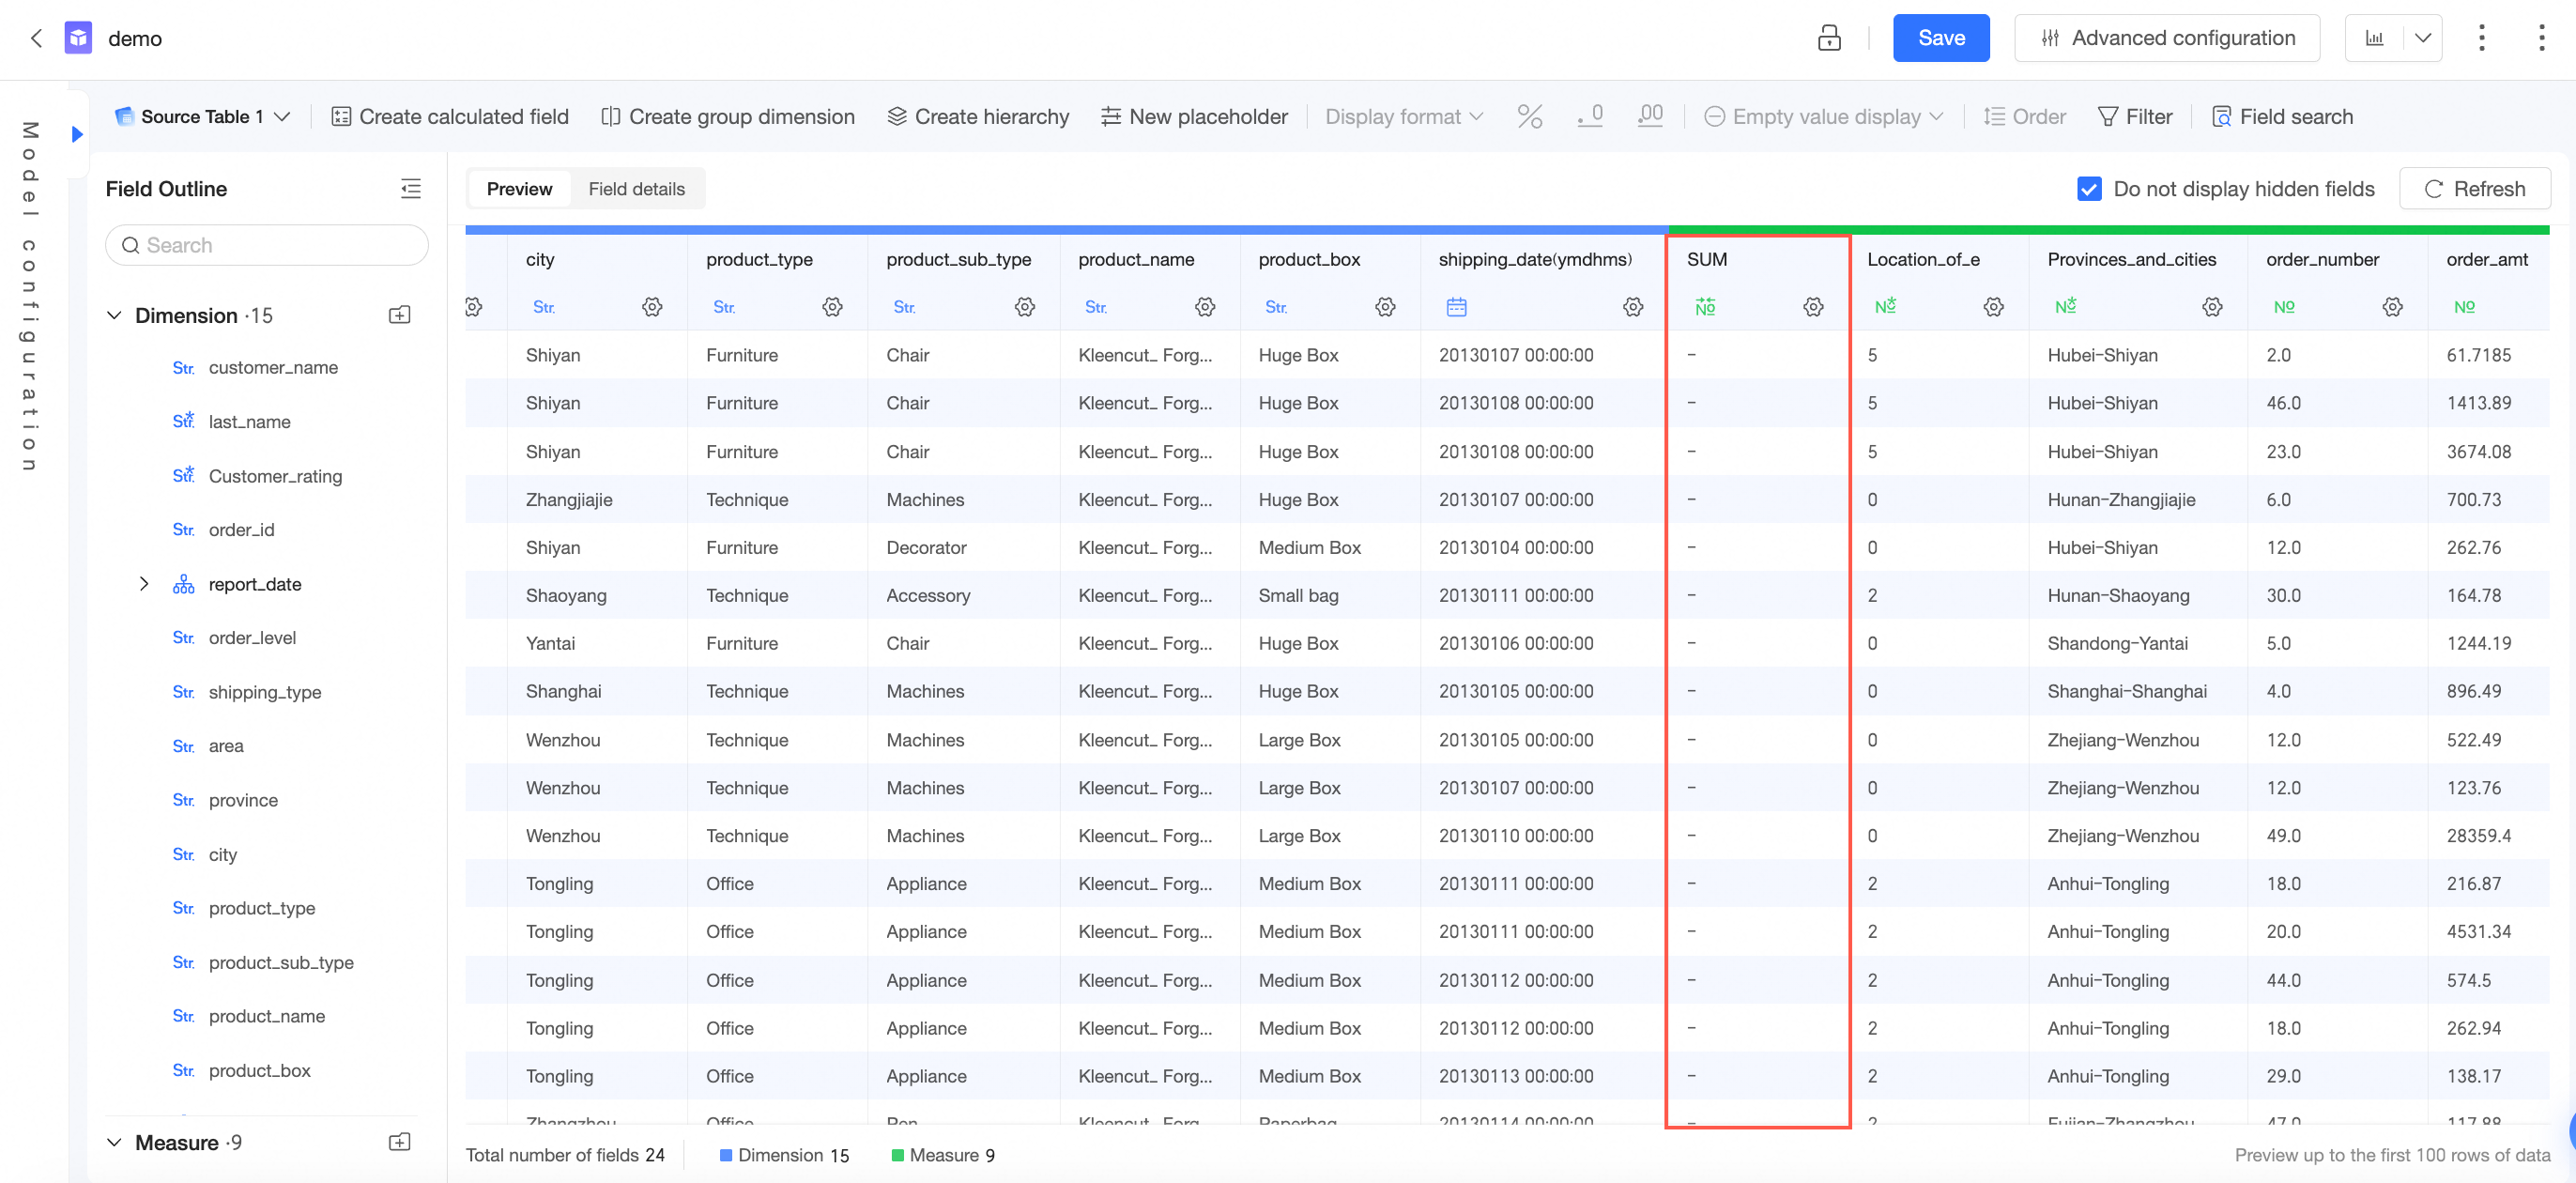The height and width of the screenshot is (1183, 2576).
Task: Click the calendar type icon under shipping_date
Action: (1456, 307)
